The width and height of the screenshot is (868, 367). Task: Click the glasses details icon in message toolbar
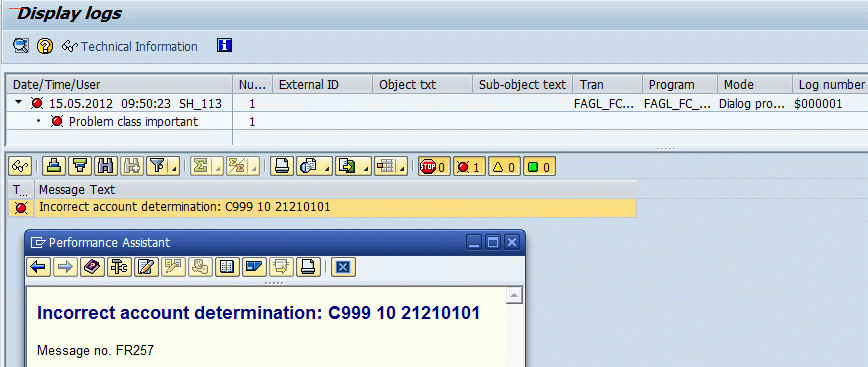20,166
